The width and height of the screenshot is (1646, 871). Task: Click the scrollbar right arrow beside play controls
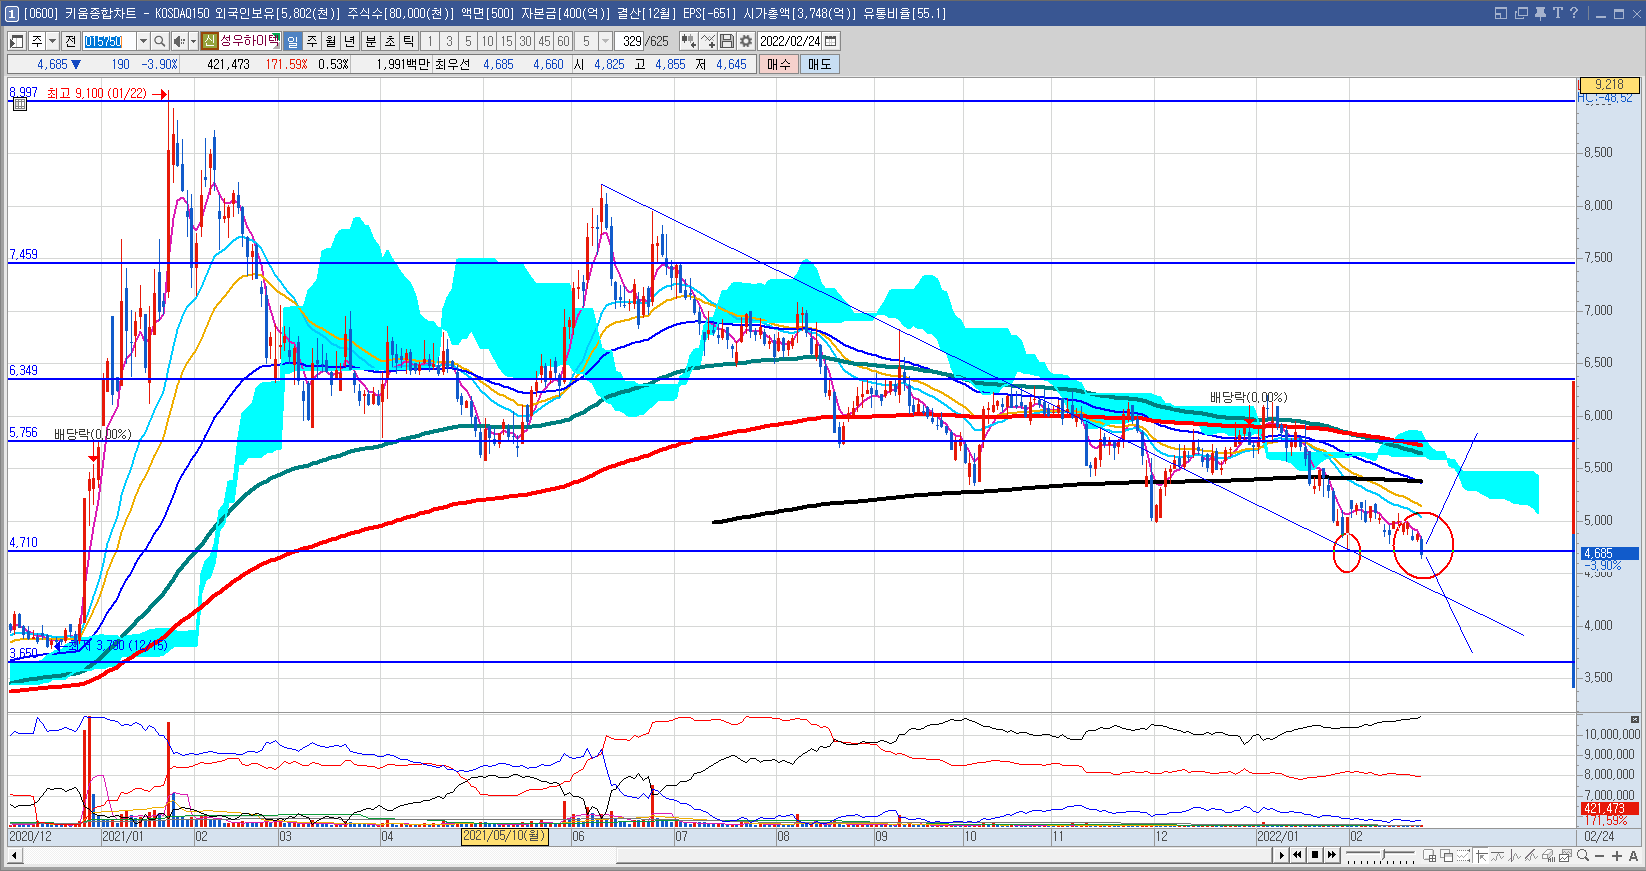pyautogui.click(x=1280, y=855)
